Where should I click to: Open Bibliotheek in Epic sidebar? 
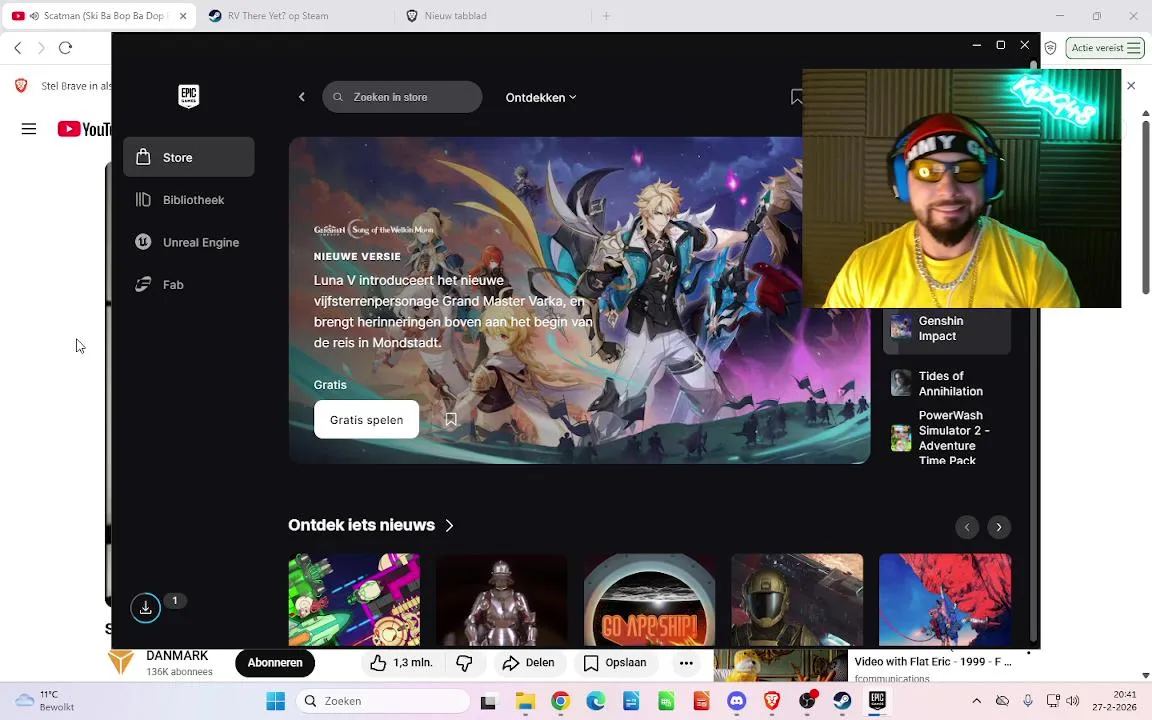(189, 200)
